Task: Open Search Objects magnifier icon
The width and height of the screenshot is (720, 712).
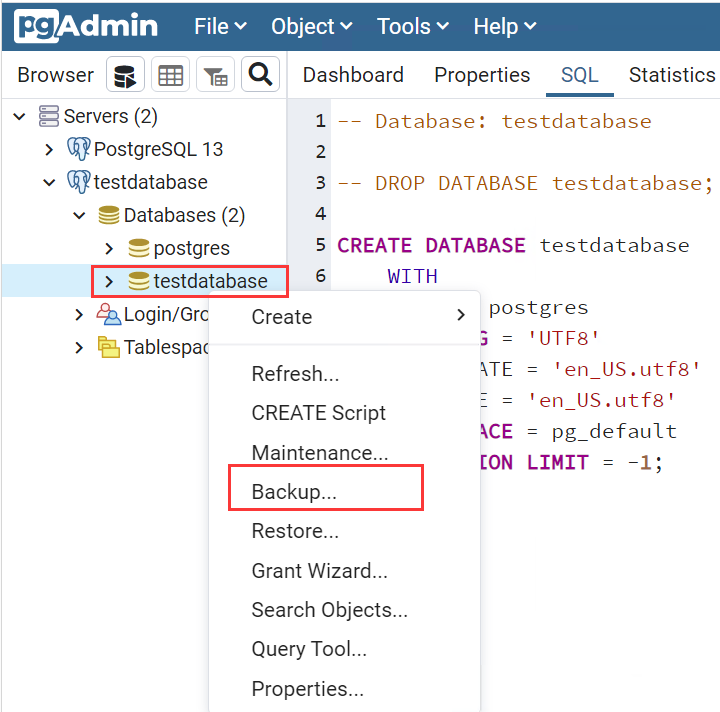Action: click(x=259, y=75)
